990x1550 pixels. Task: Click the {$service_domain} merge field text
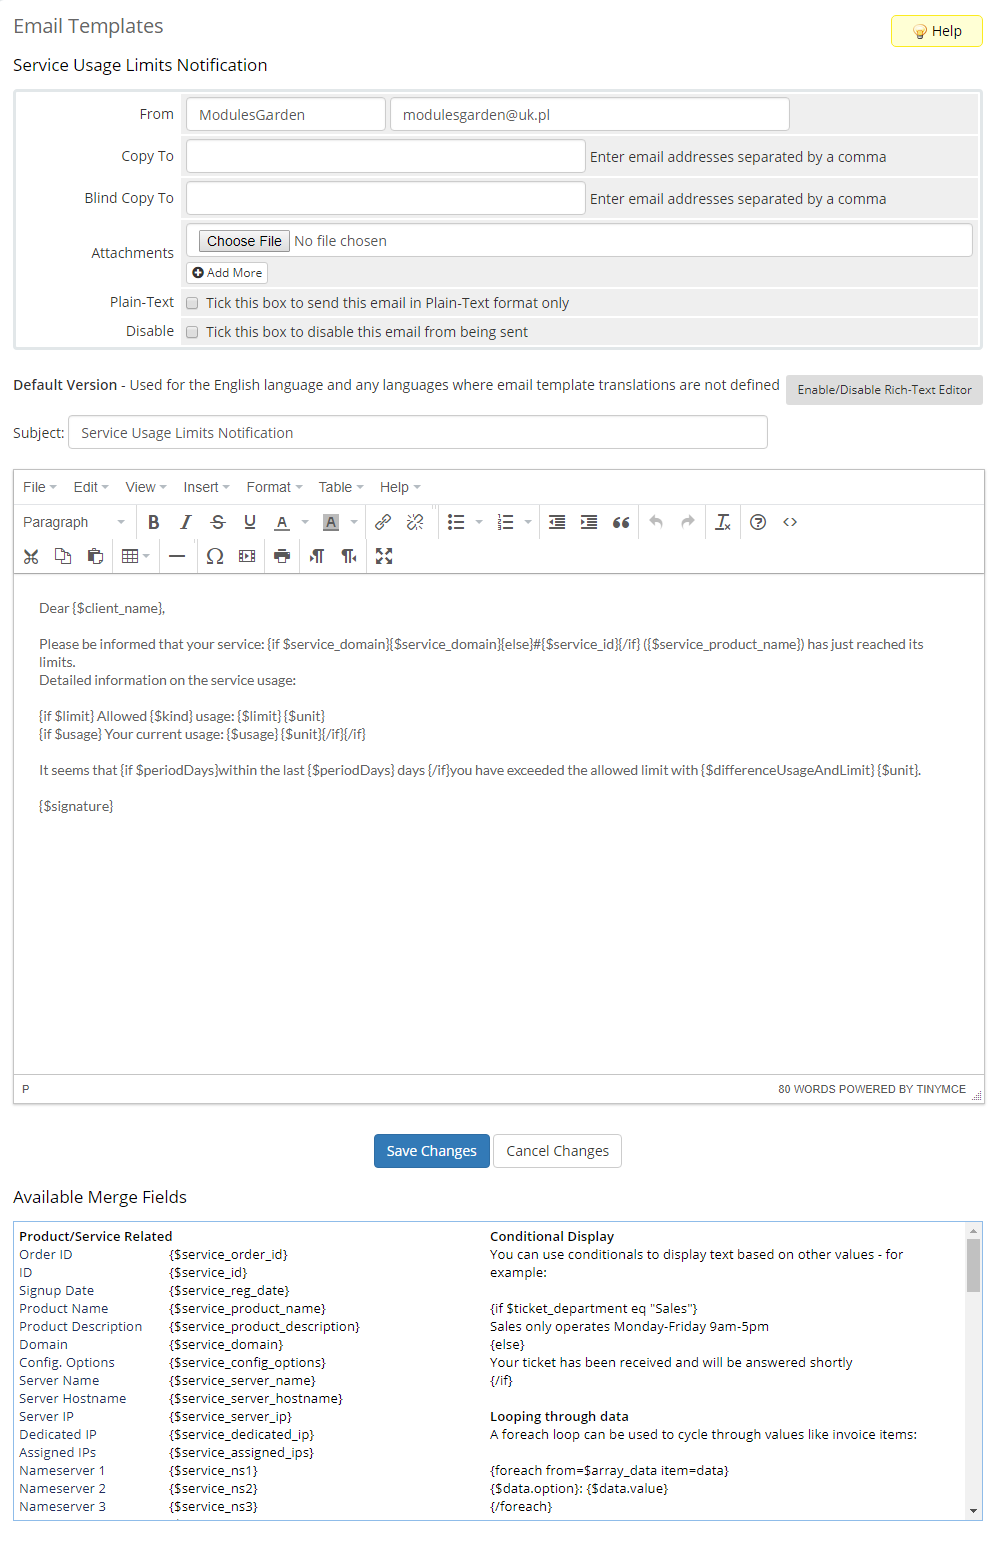click(x=226, y=1345)
